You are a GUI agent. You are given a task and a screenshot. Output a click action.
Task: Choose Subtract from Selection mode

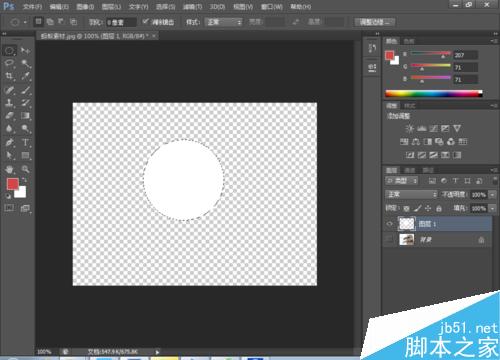61,22
